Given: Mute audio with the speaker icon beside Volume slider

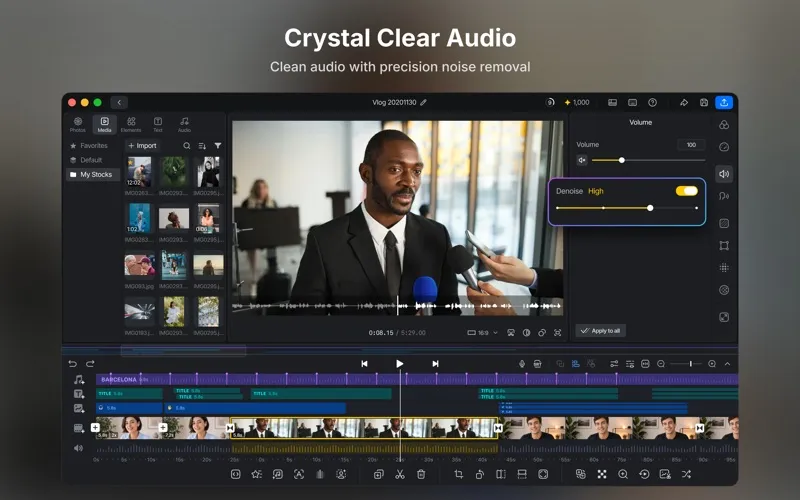Looking at the screenshot, I should coord(582,160).
